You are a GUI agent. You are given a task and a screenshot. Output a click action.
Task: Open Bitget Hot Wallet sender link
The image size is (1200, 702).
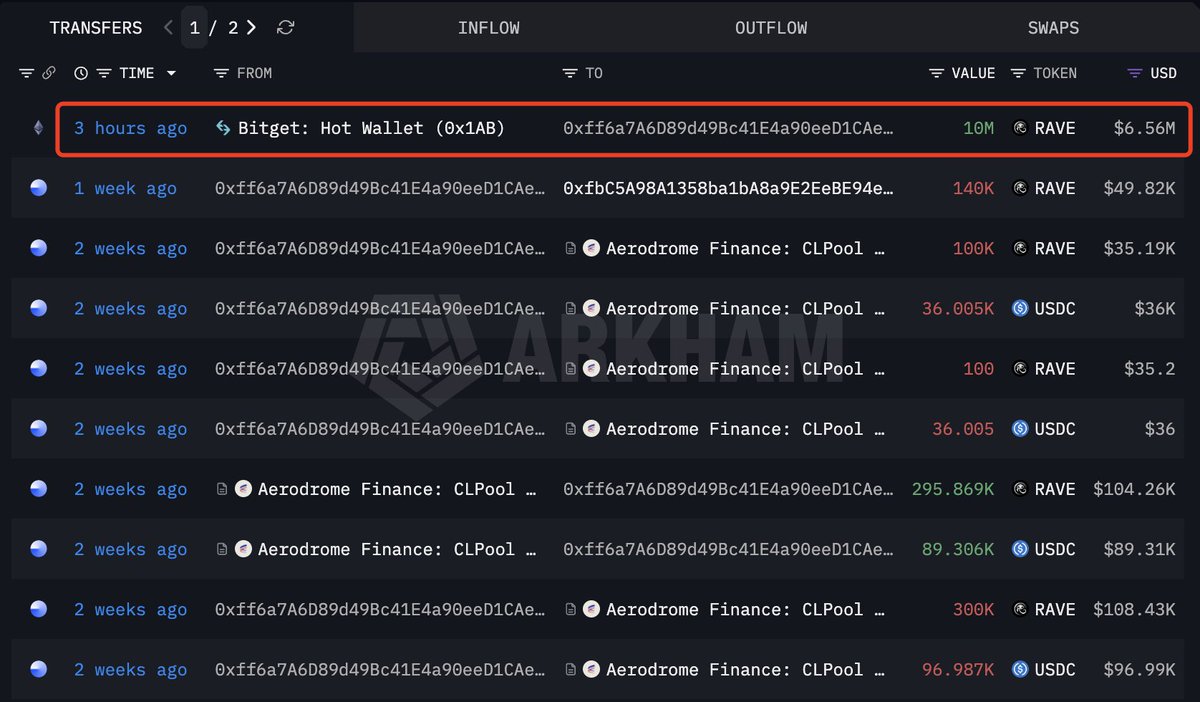click(x=370, y=128)
